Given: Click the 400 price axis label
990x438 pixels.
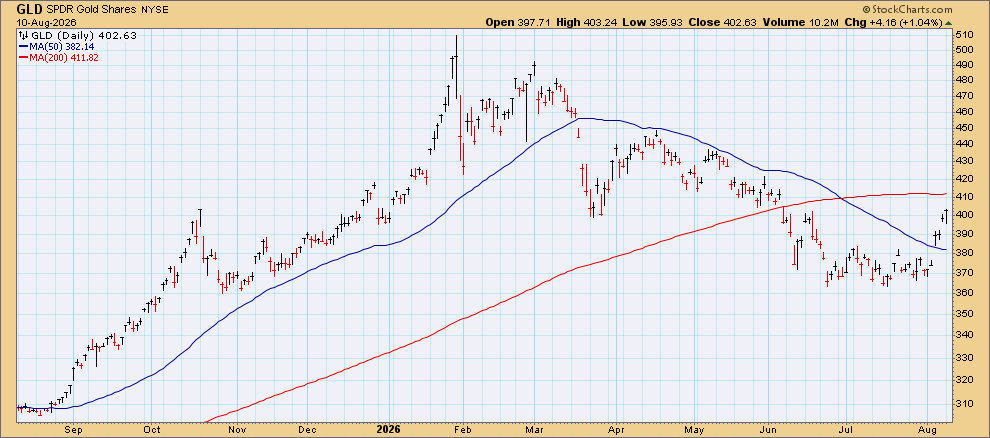Looking at the screenshot, I should point(963,215).
